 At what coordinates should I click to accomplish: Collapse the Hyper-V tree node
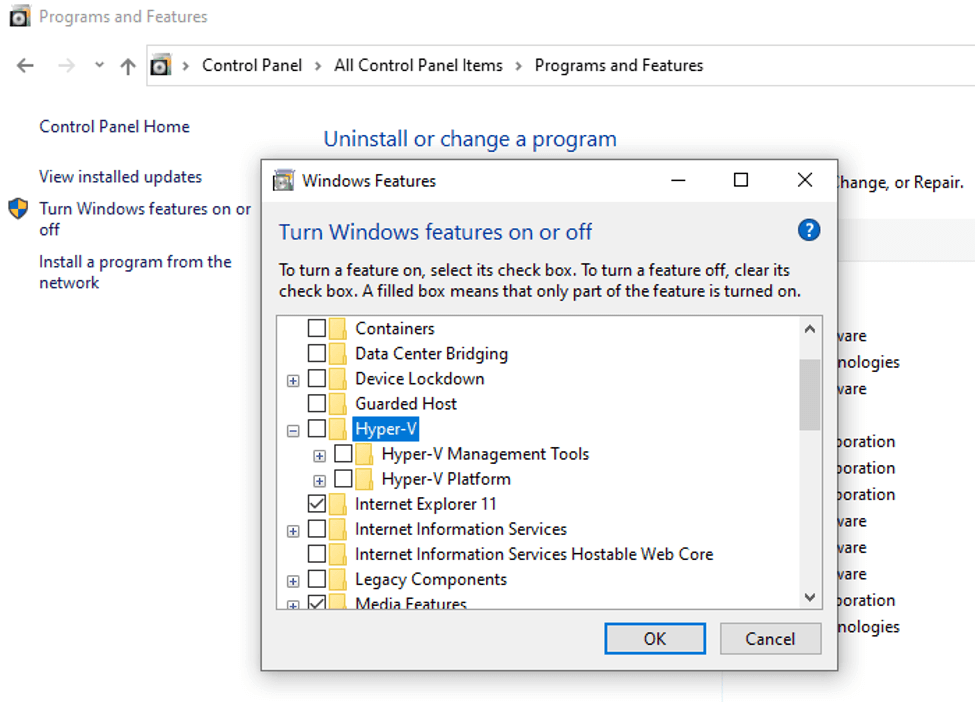tap(292, 429)
